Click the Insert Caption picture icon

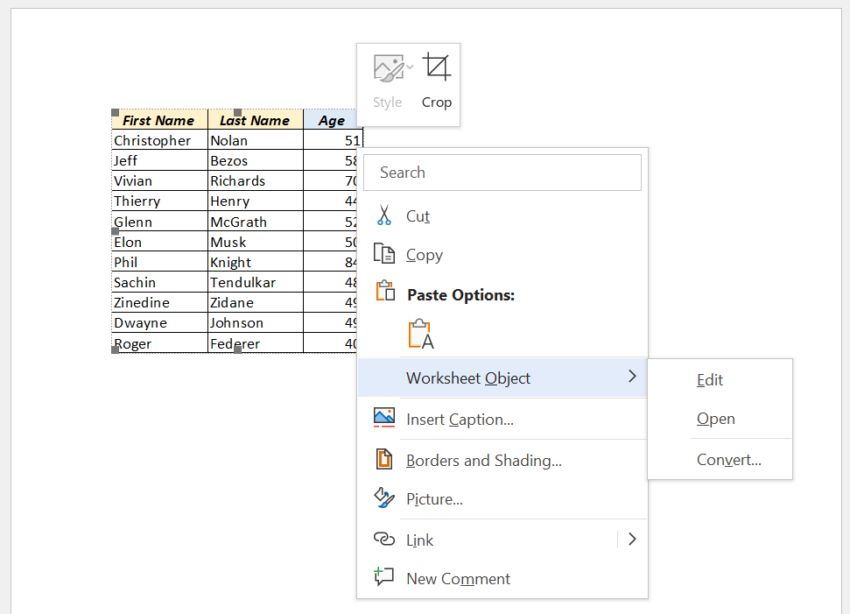(x=385, y=417)
